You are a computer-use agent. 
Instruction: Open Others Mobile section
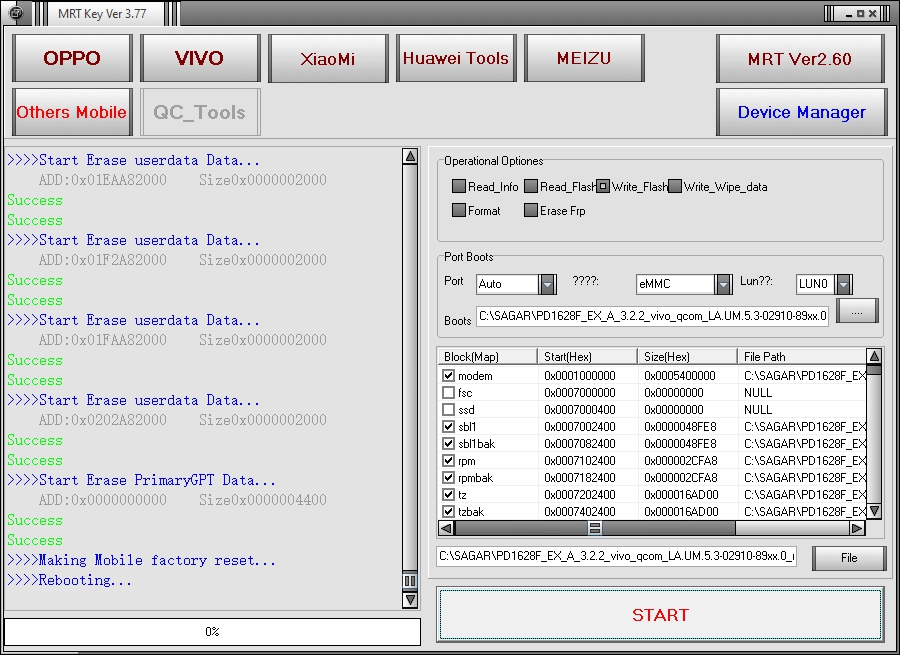[72, 112]
